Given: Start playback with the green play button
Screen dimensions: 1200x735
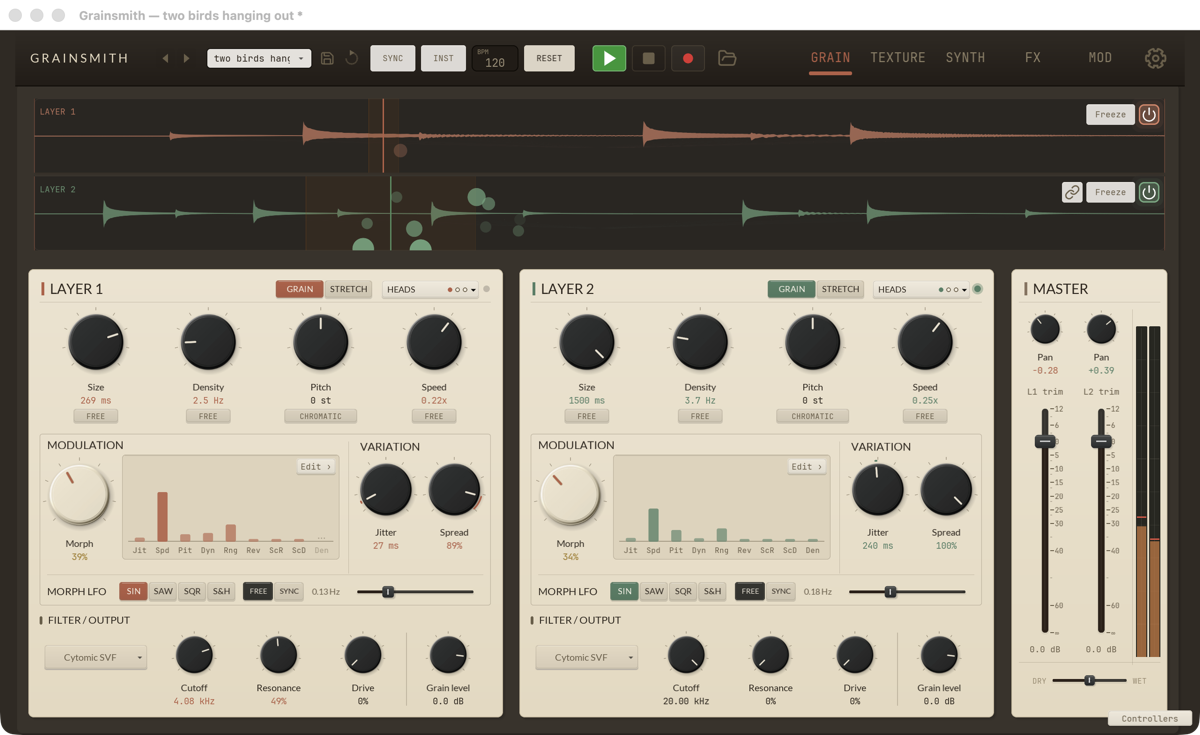Looking at the screenshot, I should (609, 58).
